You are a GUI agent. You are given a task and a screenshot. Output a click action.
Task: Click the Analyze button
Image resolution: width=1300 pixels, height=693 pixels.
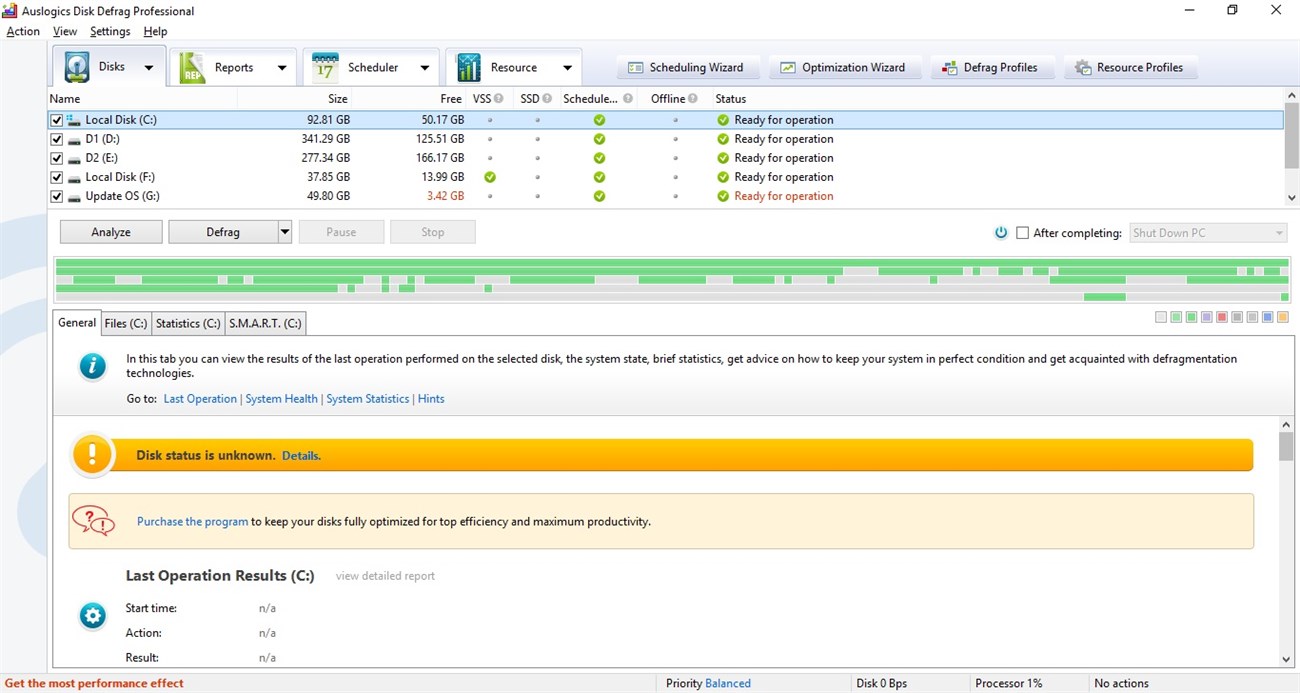click(110, 231)
